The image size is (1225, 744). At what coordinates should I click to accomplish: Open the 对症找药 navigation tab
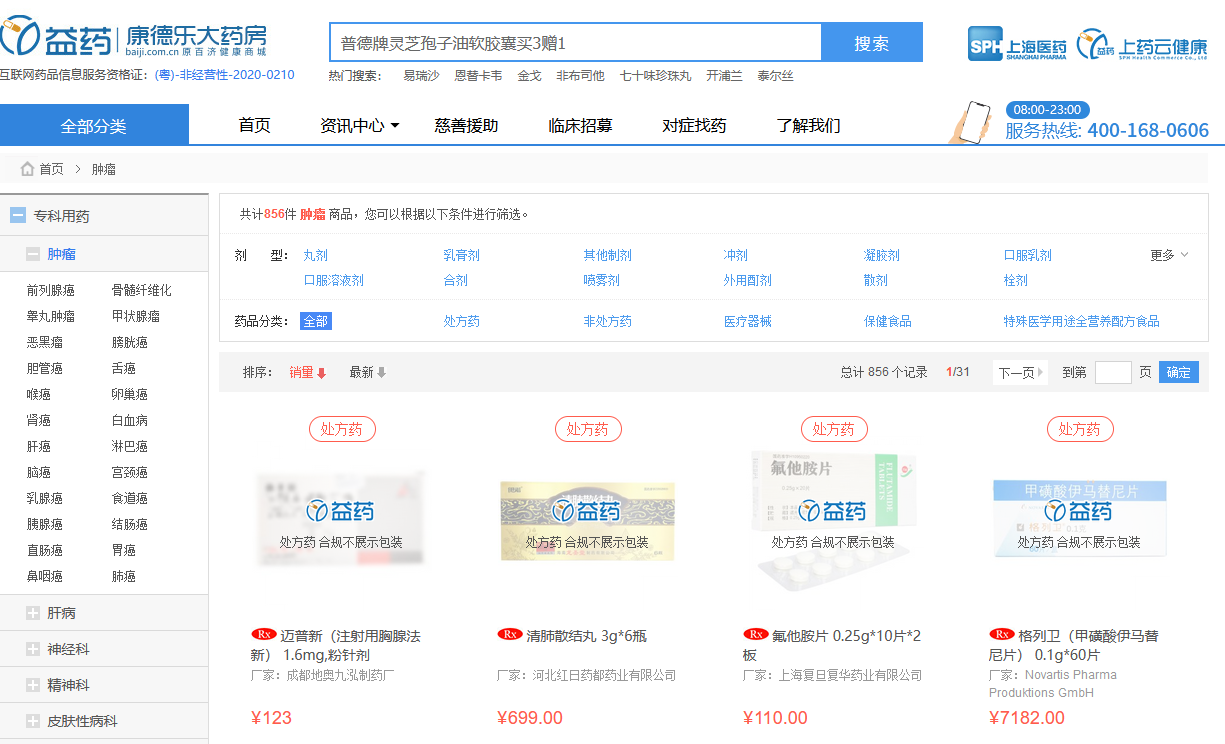click(694, 126)
